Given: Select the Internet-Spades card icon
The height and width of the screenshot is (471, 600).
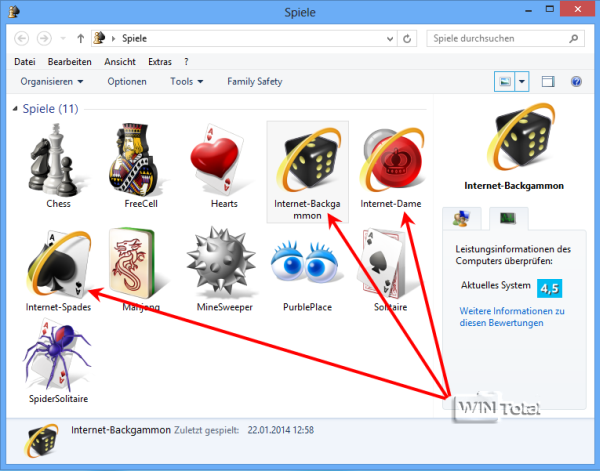Looking at the screenshot, I should click(x=59, y=264).
